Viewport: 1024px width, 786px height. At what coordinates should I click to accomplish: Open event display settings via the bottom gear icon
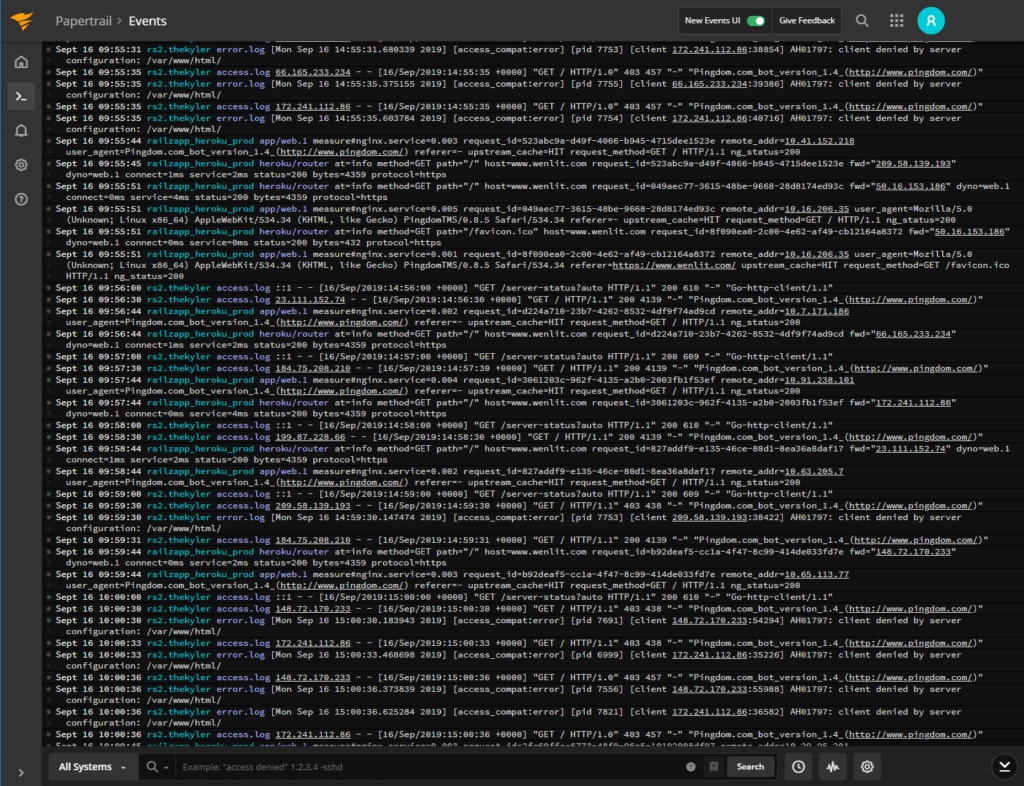[866, 766]
